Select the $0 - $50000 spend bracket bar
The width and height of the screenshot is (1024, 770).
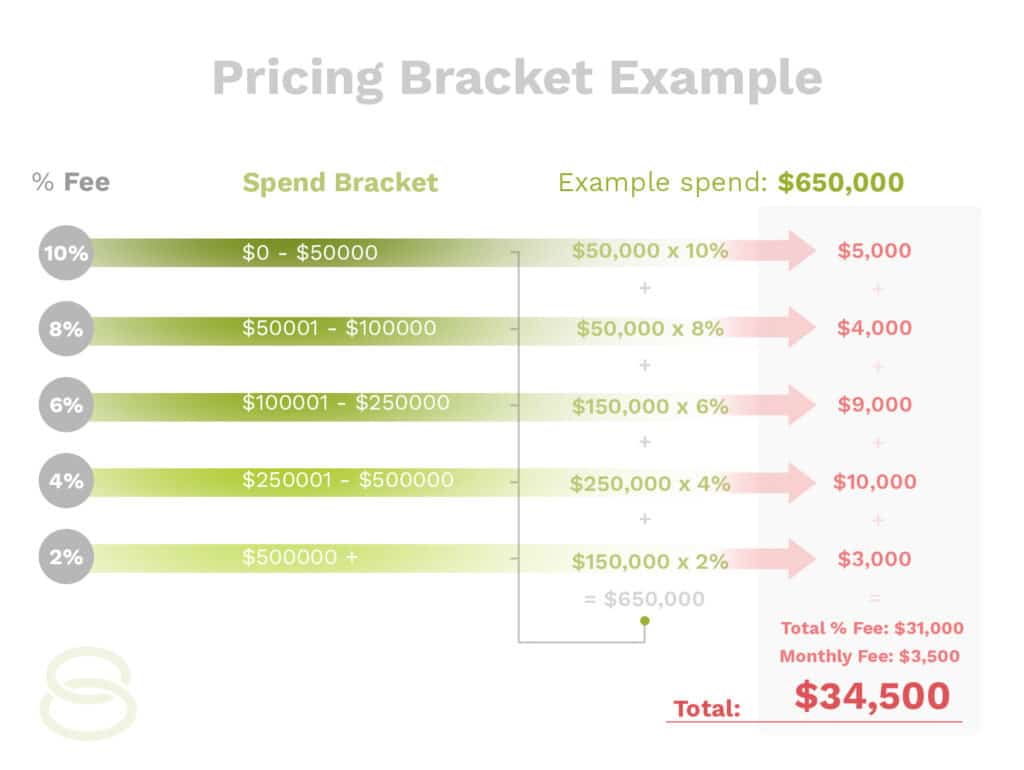[x=307, y=253]
